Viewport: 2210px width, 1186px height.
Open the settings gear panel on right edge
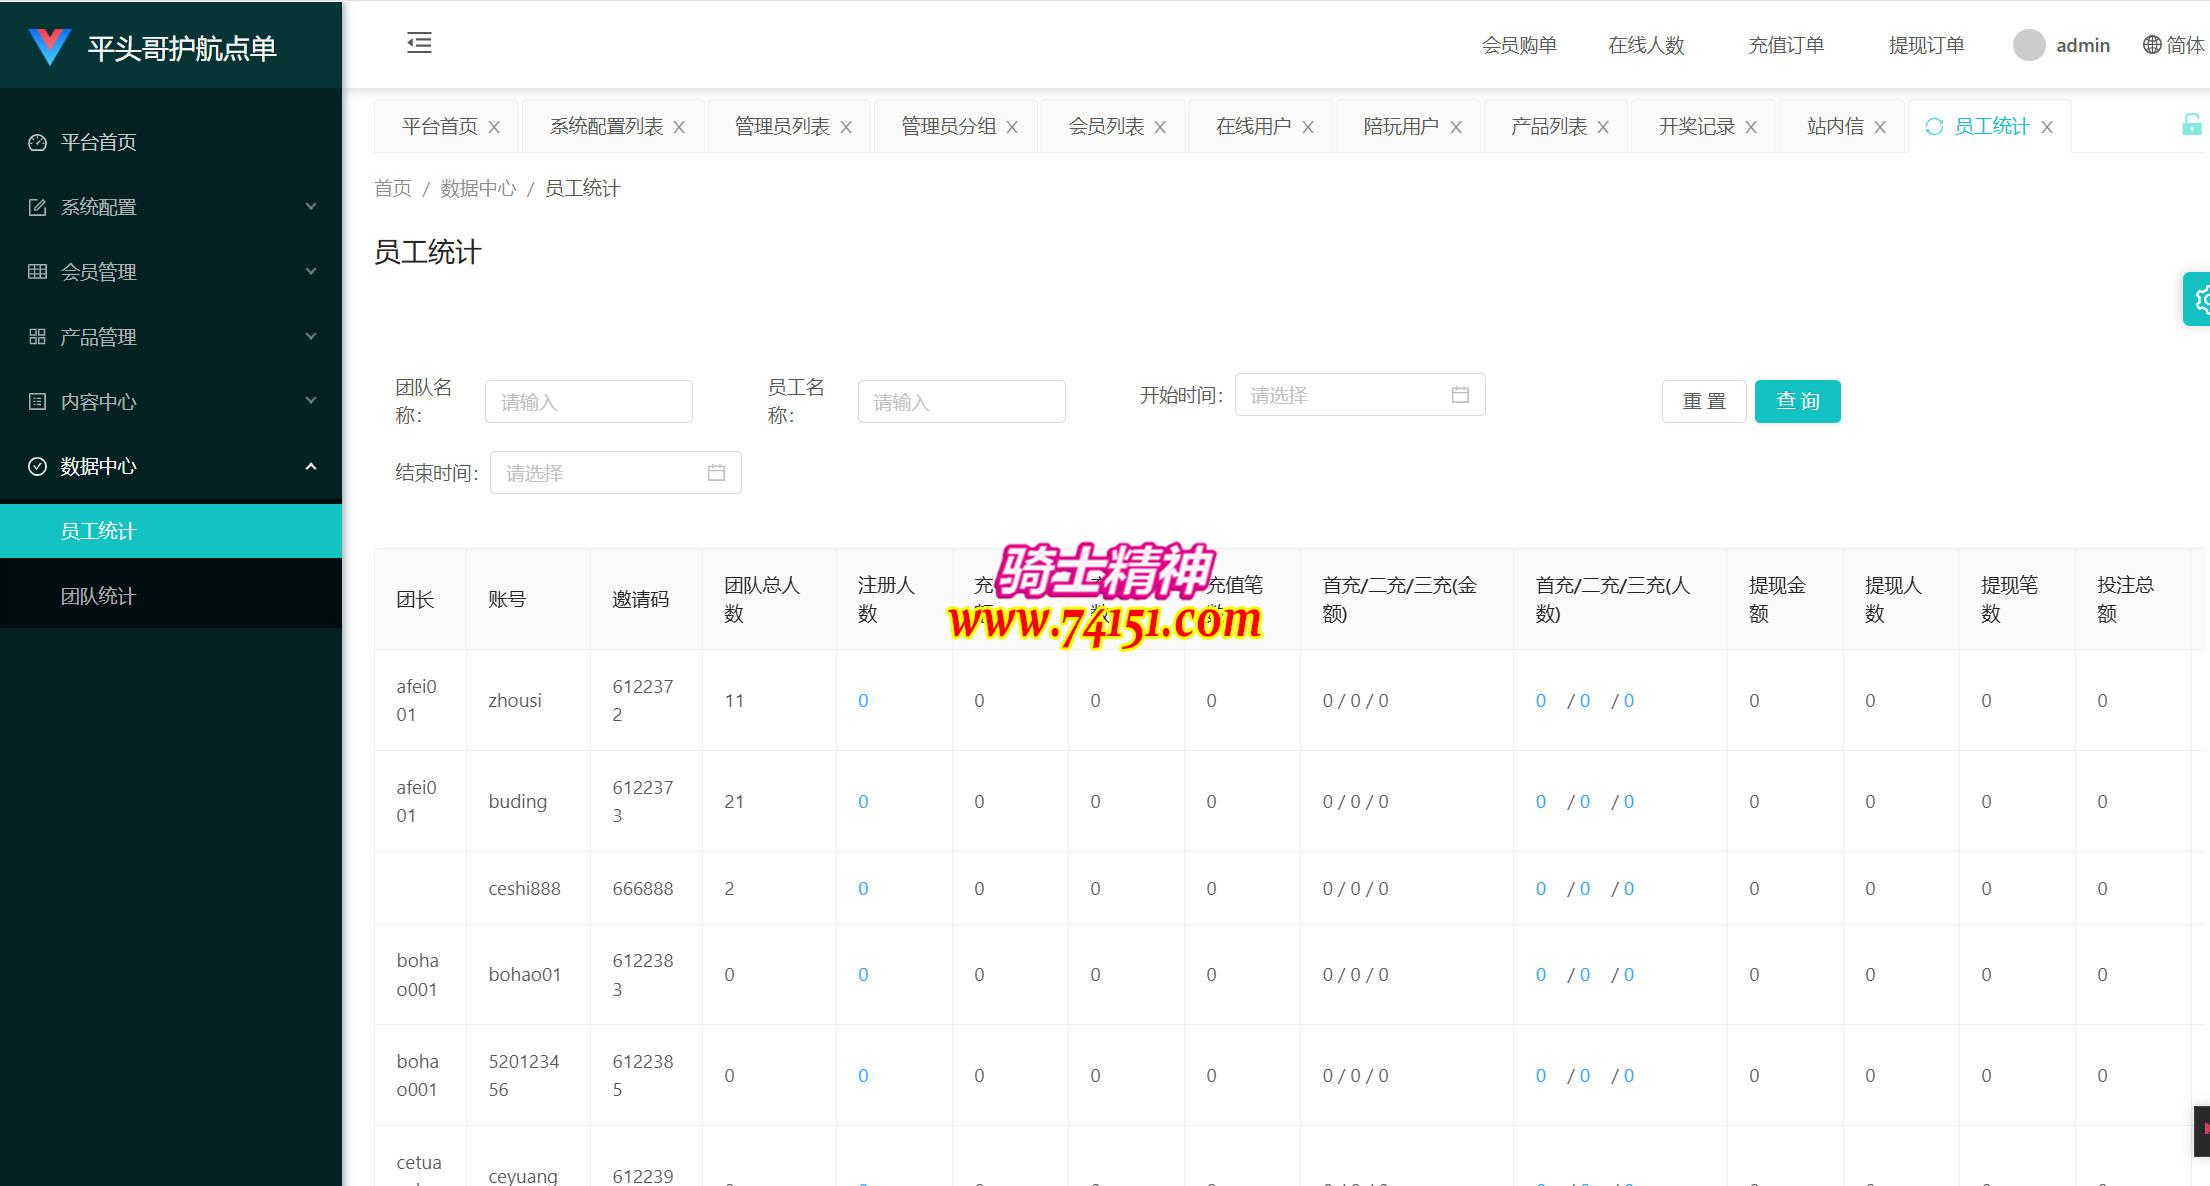pos(2199,299)
